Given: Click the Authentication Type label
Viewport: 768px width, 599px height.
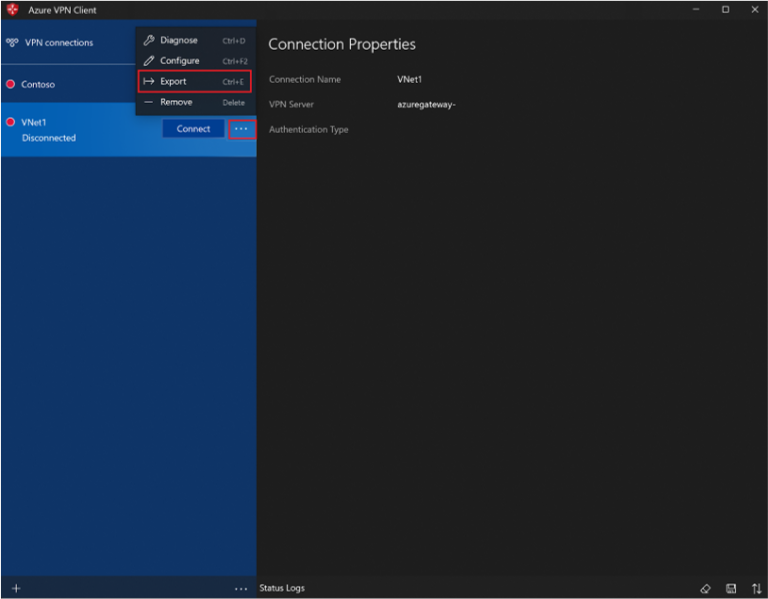Looking at the screenshot, I should (309, 130).
